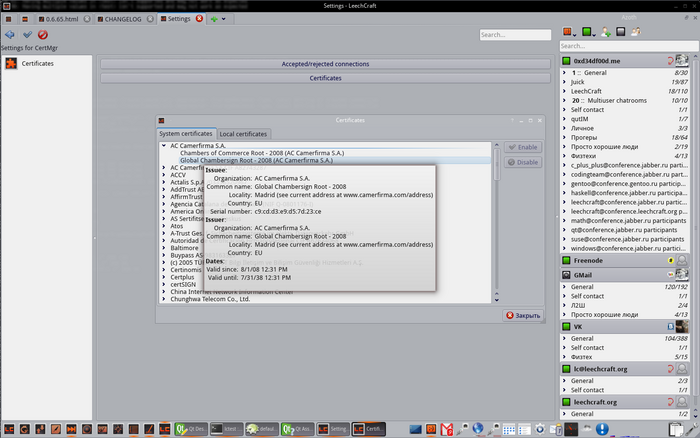
Task: Click the red cancel settings icon
Action: coord(44,34)
